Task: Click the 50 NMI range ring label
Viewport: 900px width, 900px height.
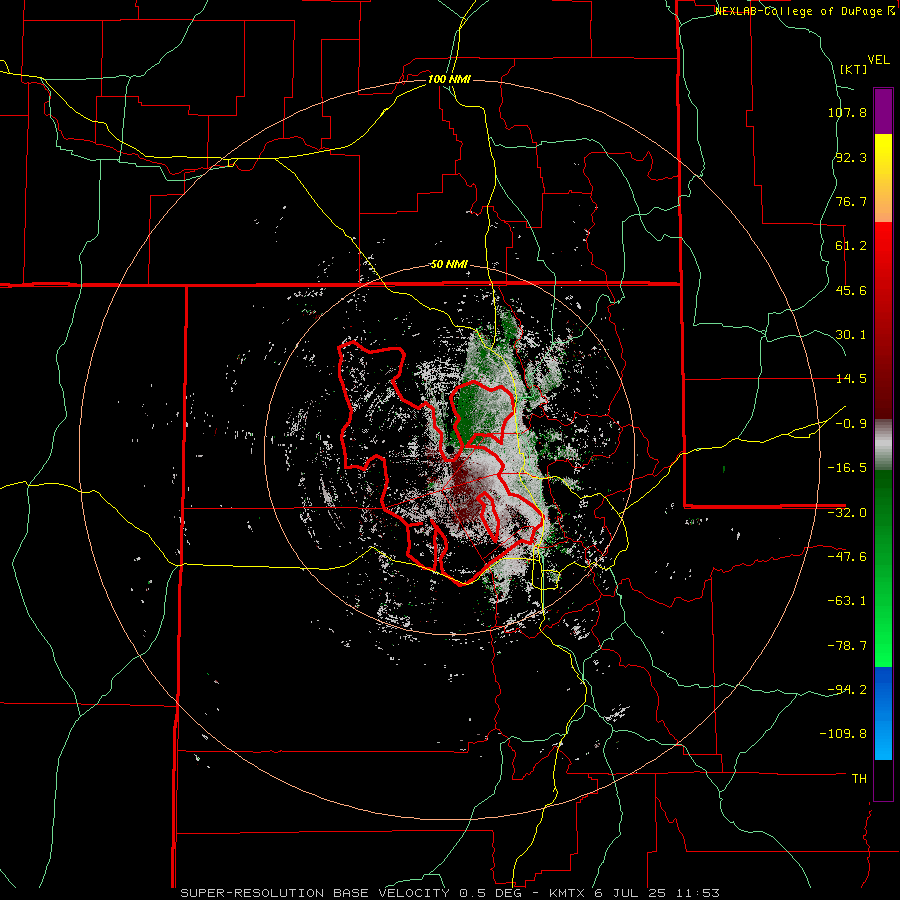Action: pos(449,265)
